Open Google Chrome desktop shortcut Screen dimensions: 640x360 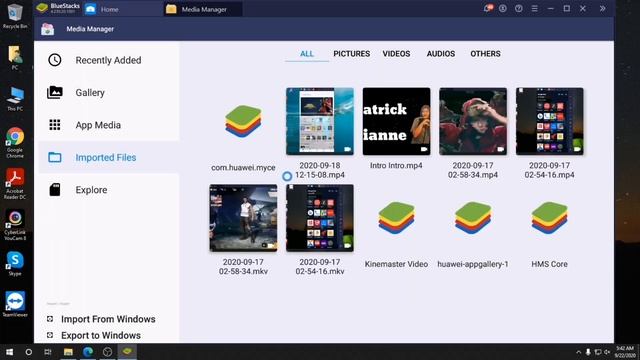point(15,142)
